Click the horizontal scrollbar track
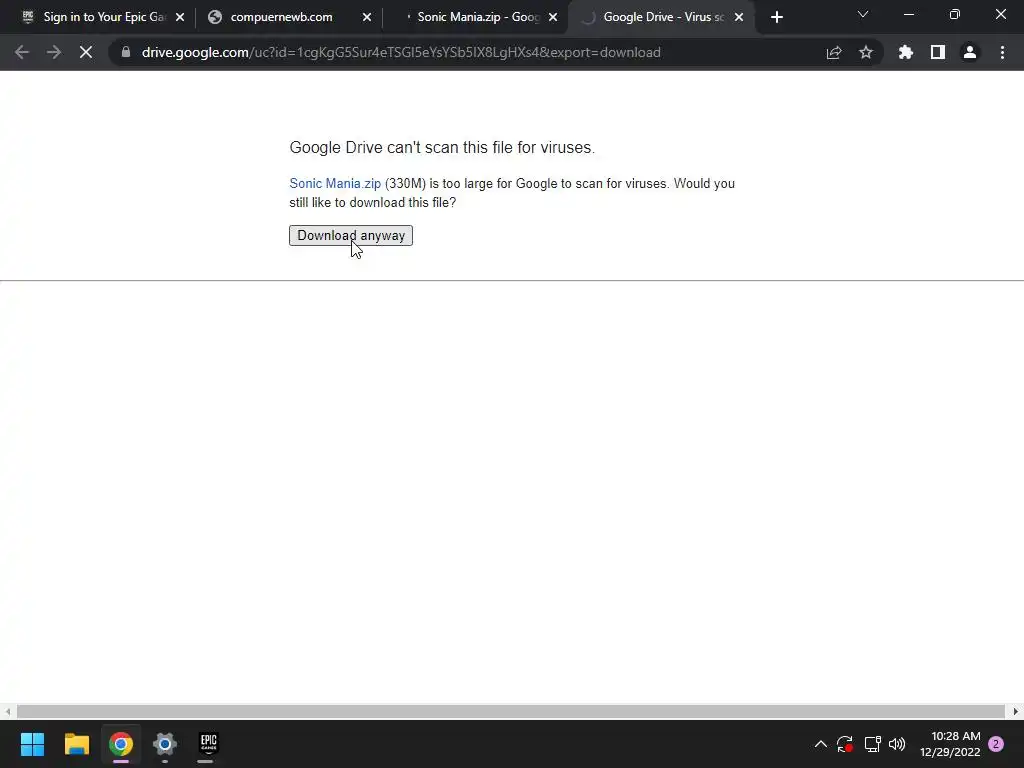 [510, 711]
